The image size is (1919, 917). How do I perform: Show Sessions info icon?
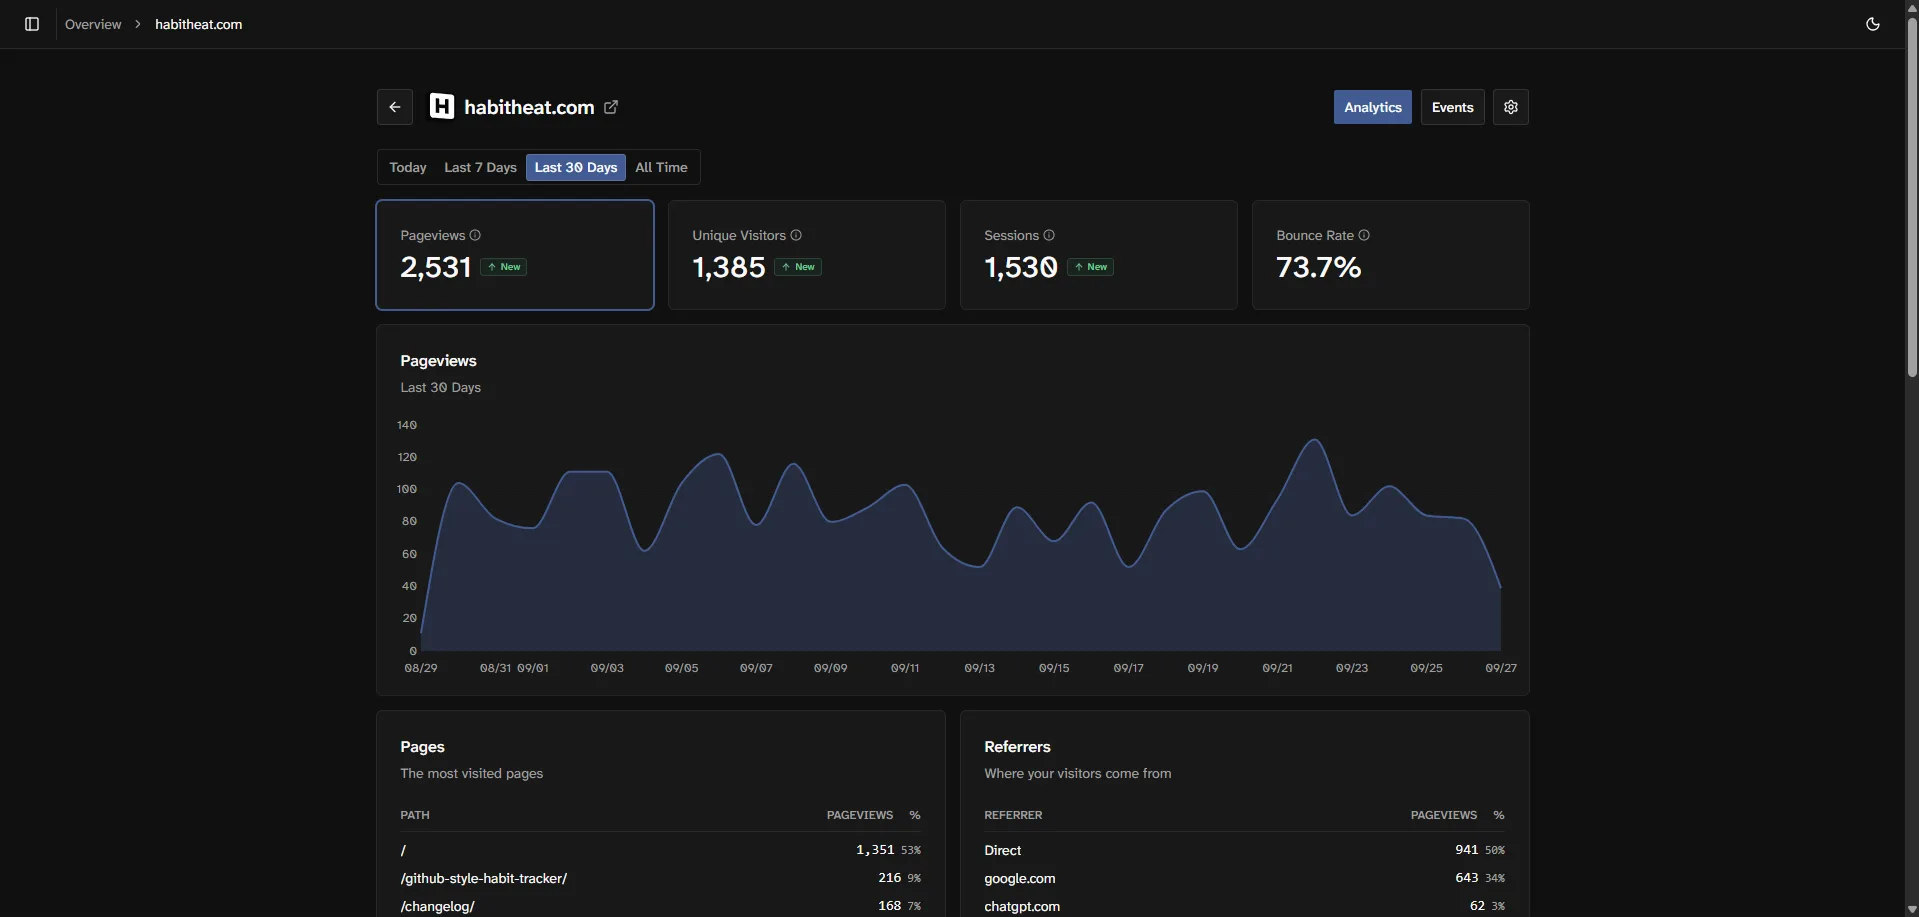(1049, 235)
